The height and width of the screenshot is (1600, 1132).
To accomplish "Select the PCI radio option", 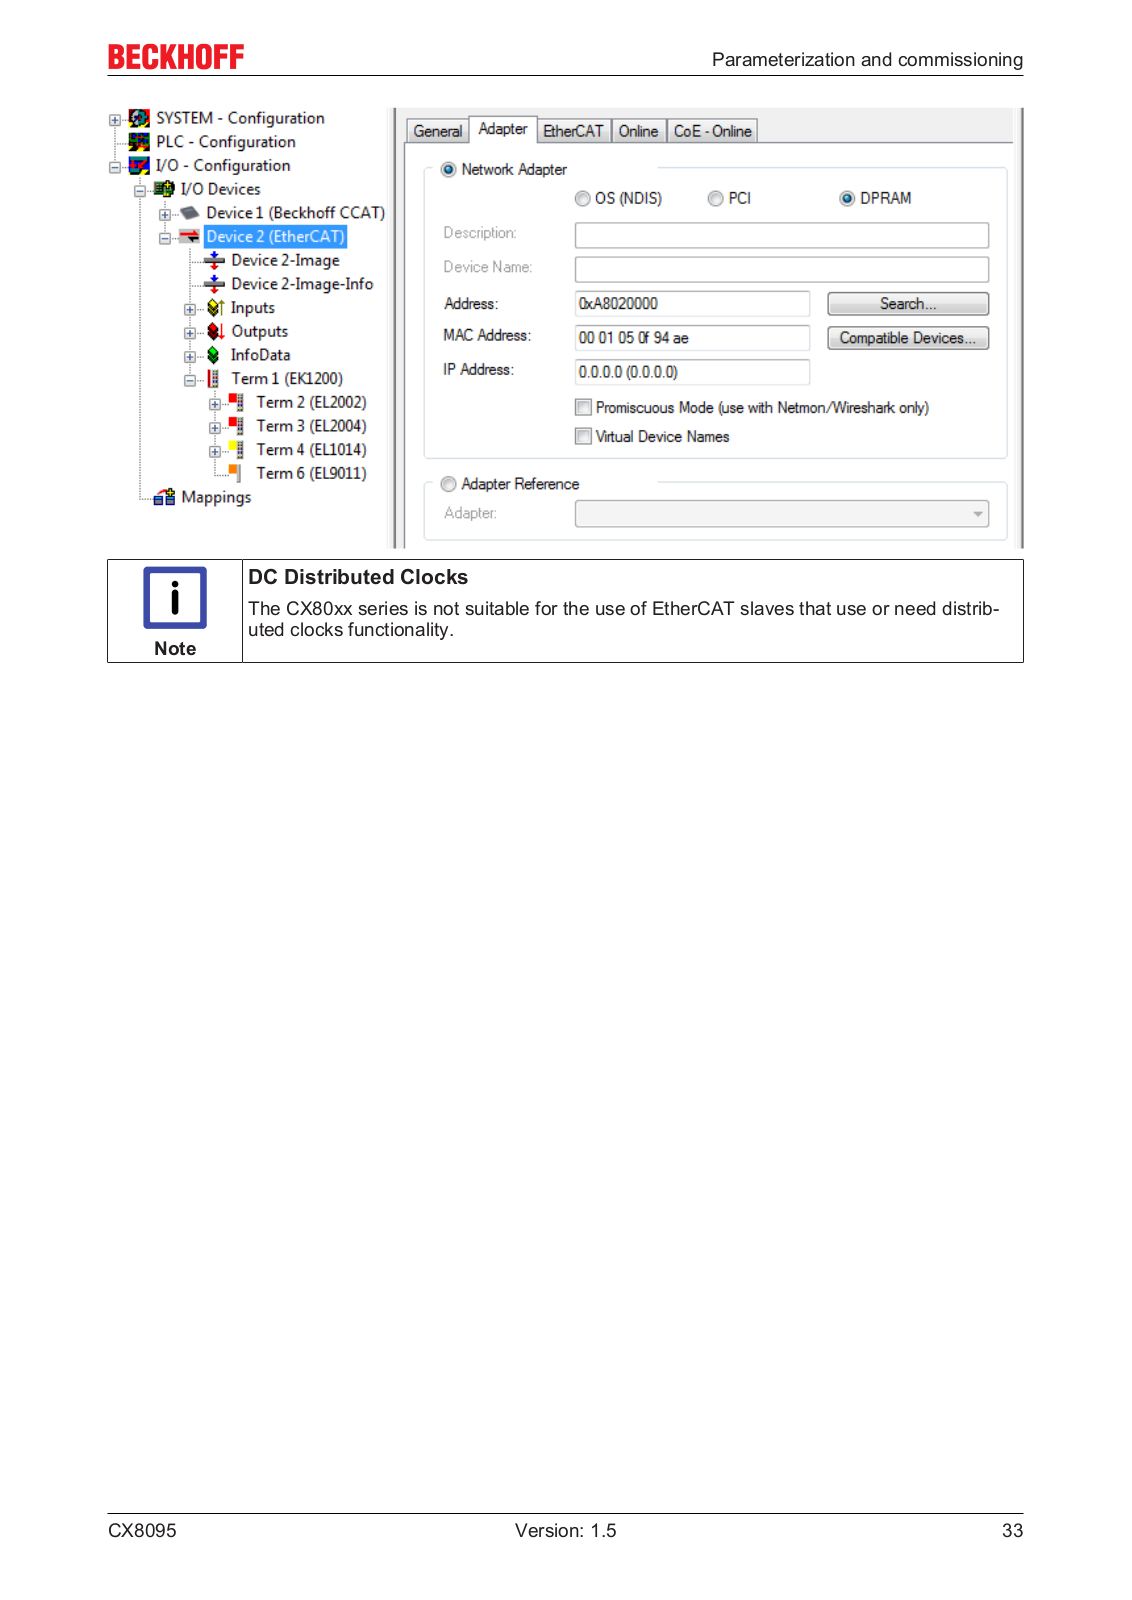I will pyautogui.click(x=715, y=199).
